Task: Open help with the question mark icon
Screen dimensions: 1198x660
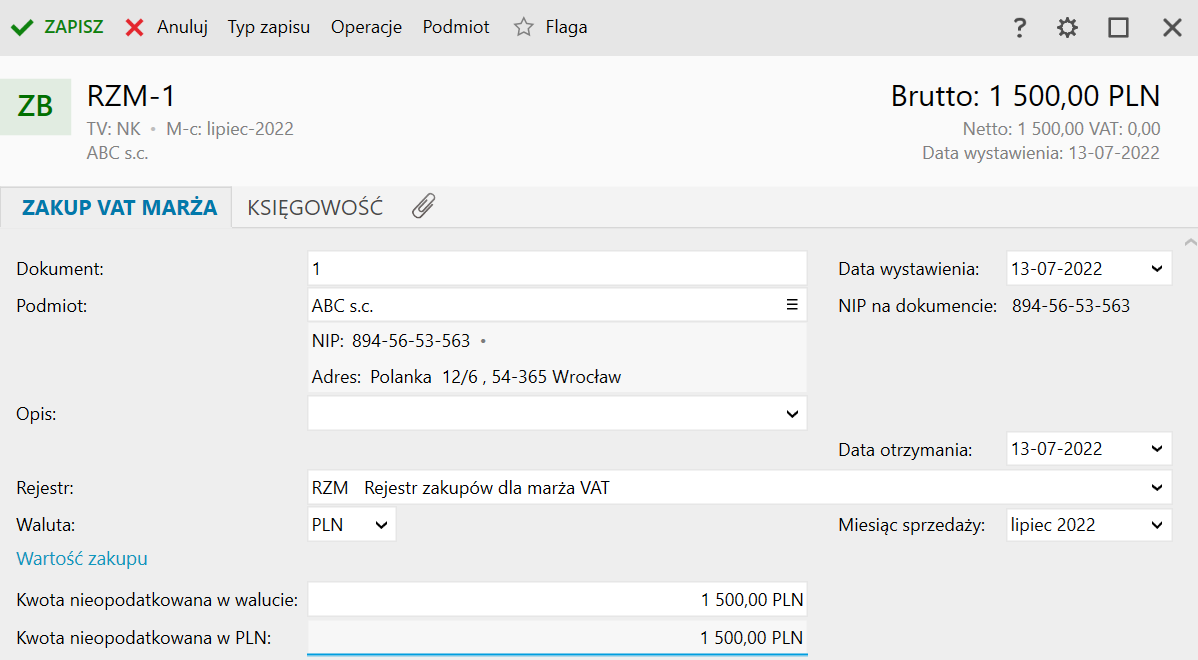Action: point(1019,28)
